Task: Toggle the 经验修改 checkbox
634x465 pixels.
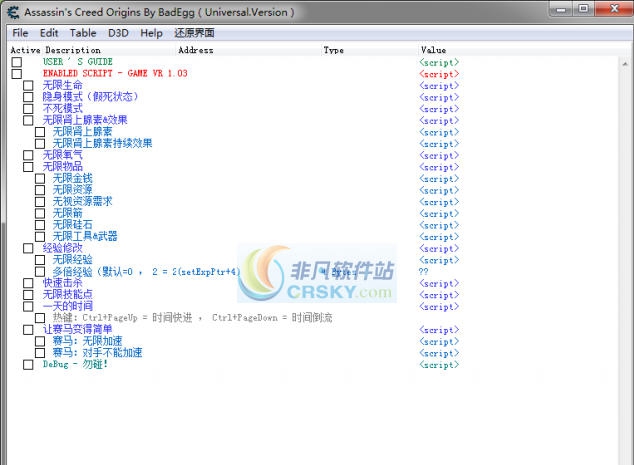Action: click(x=28, y=248)
